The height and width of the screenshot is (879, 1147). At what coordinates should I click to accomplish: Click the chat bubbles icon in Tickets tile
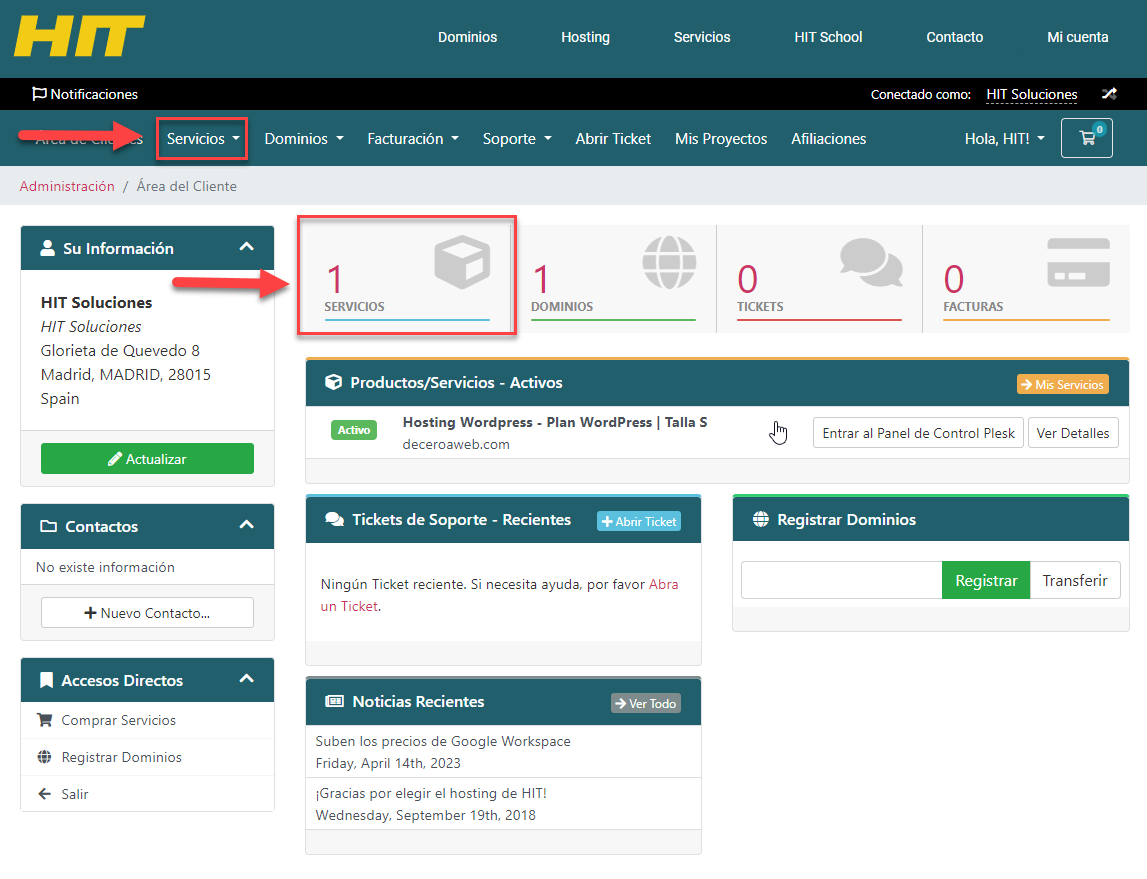click(x=871, y=262)
